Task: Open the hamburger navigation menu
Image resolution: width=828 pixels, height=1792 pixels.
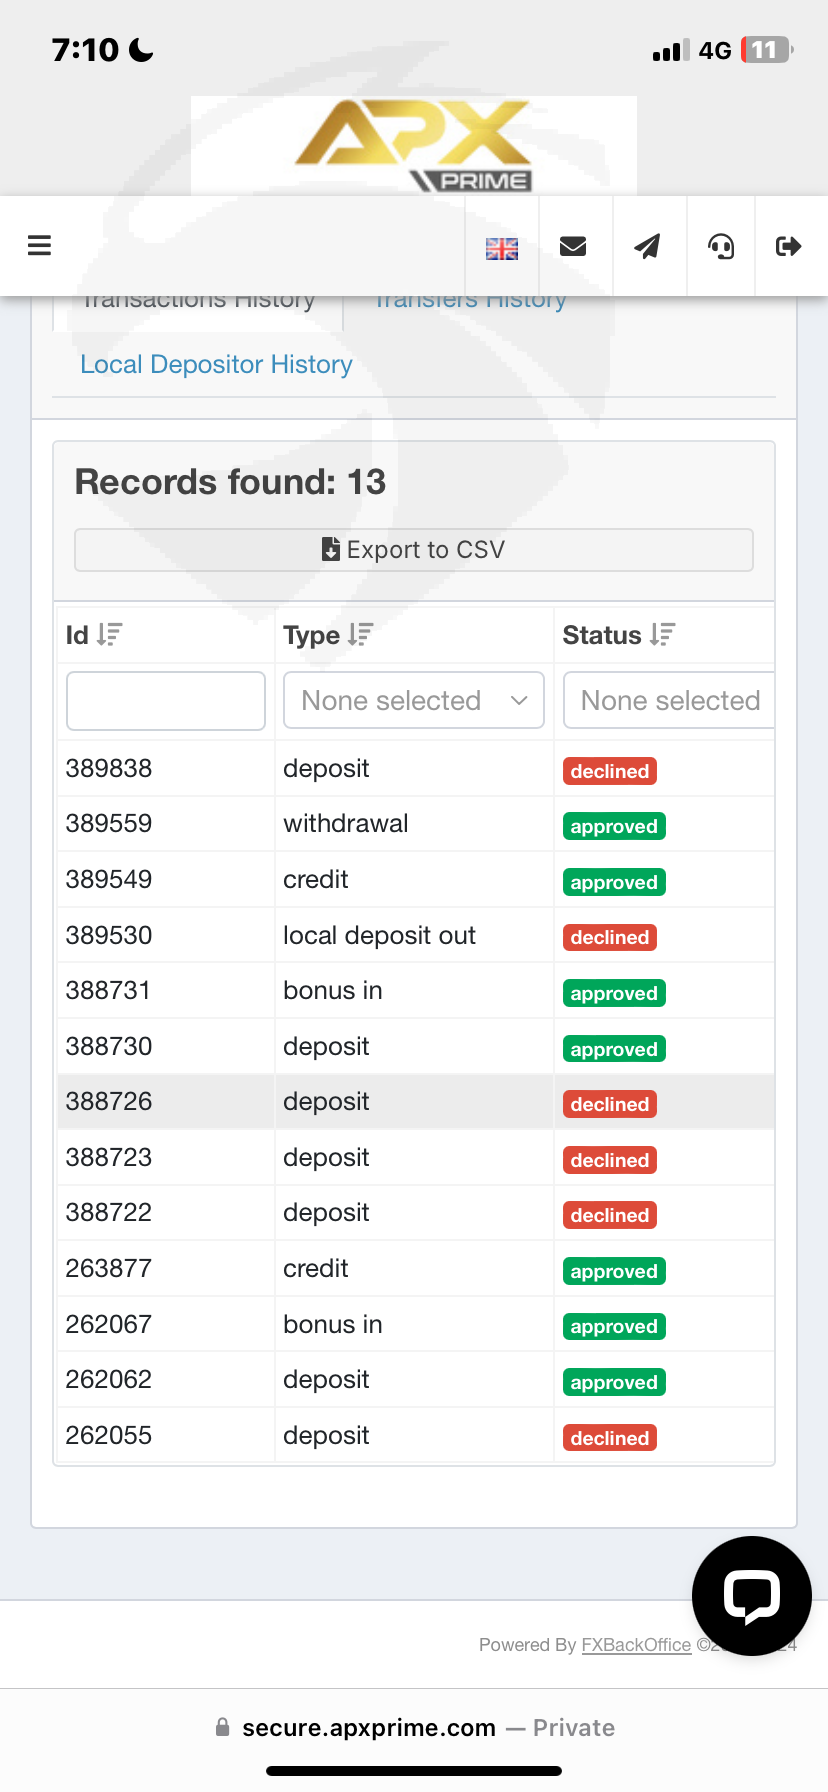Action: 39,245
